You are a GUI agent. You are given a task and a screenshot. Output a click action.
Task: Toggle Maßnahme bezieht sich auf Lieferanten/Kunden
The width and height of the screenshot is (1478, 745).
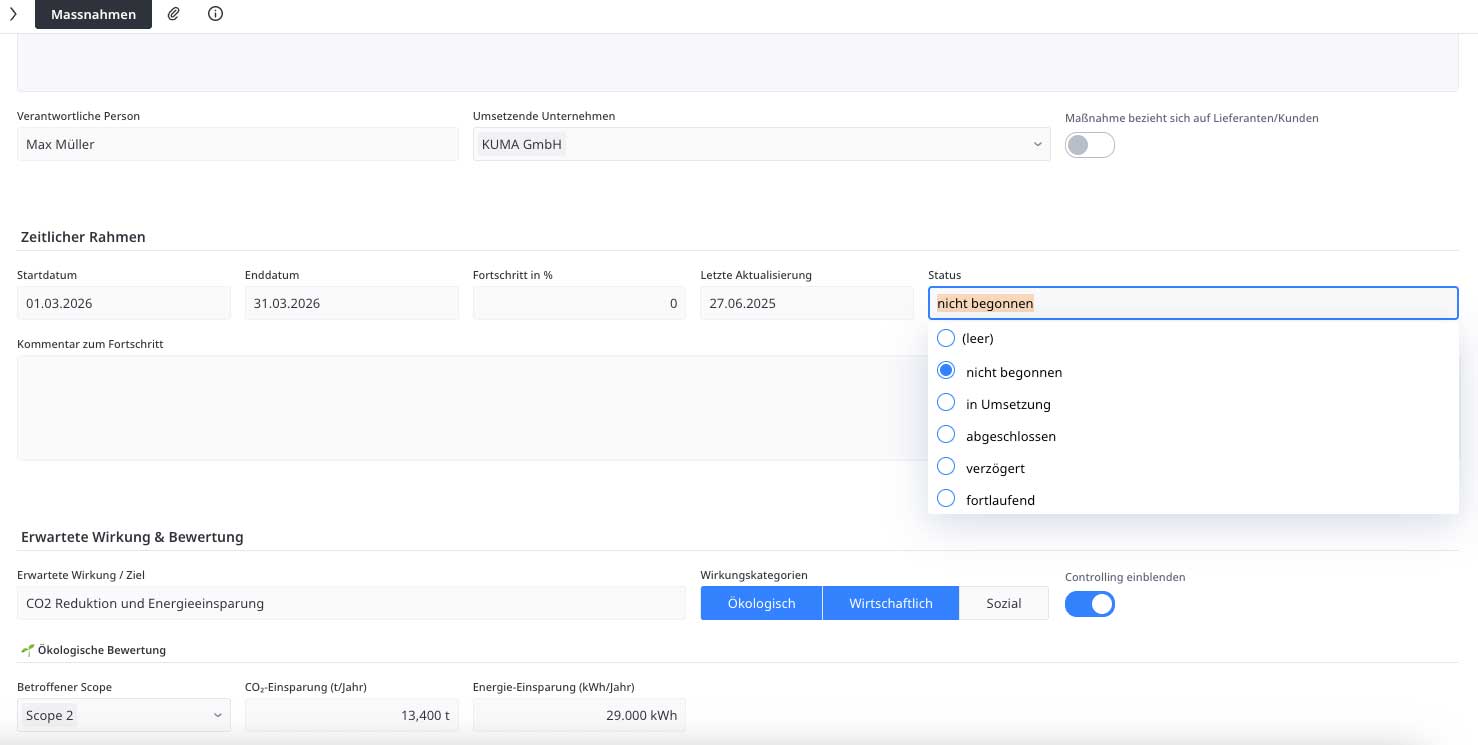tap(1090, 145)
